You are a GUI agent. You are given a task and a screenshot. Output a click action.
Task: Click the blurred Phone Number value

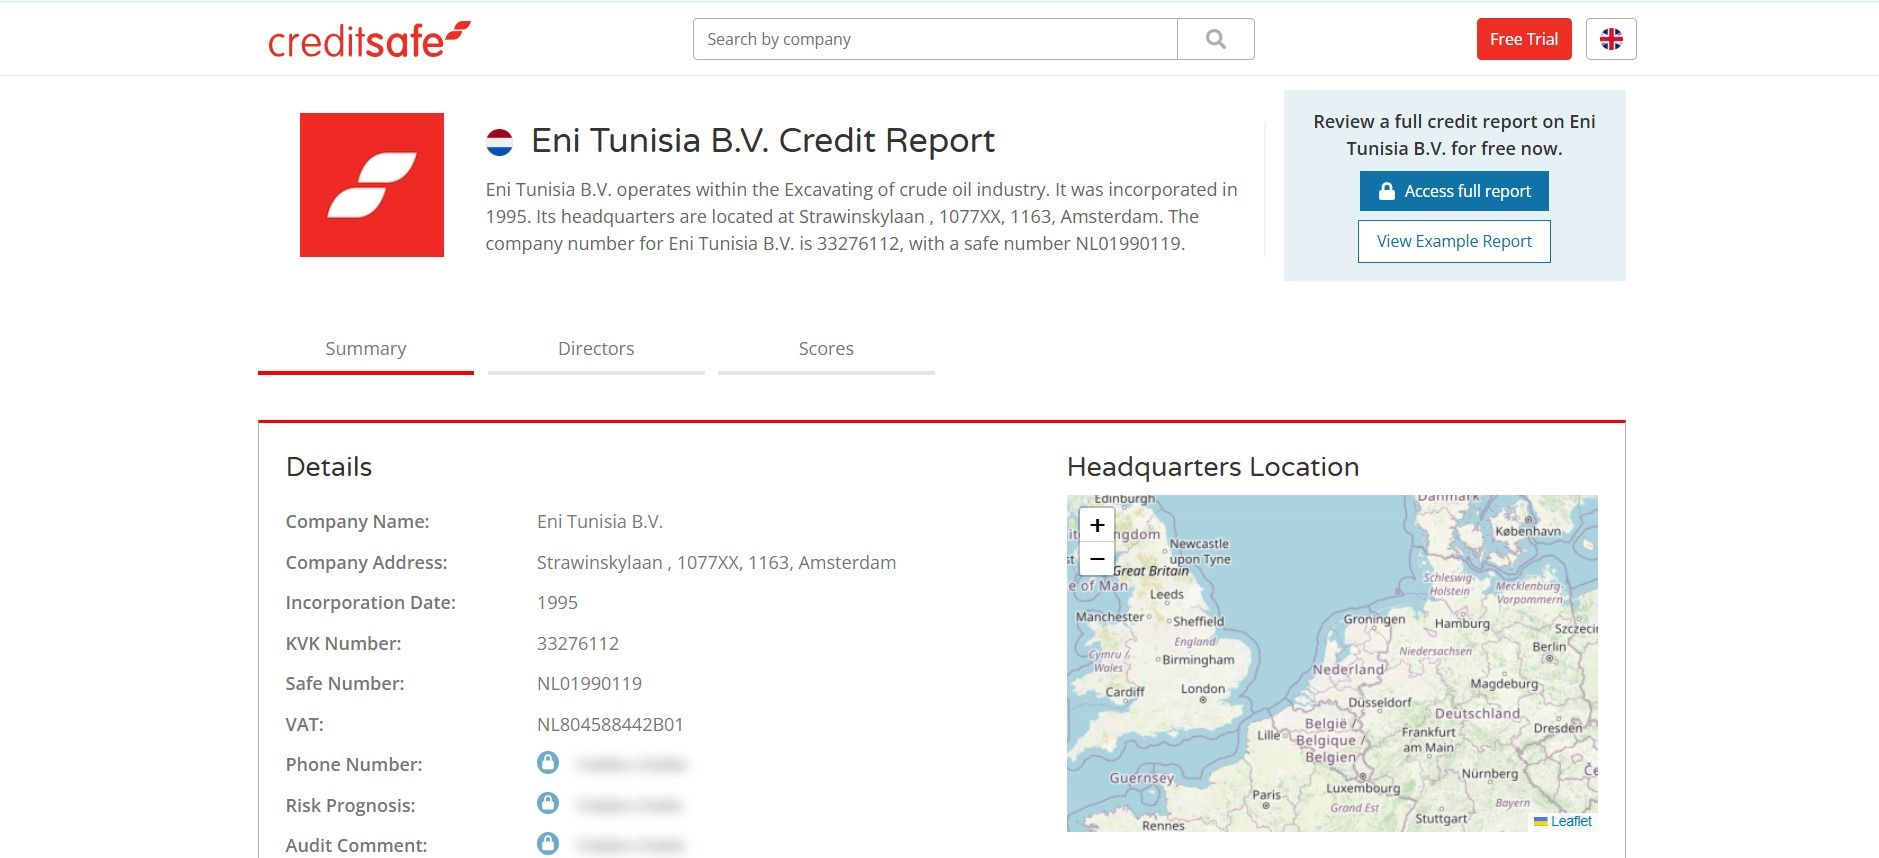pos(631,765)
